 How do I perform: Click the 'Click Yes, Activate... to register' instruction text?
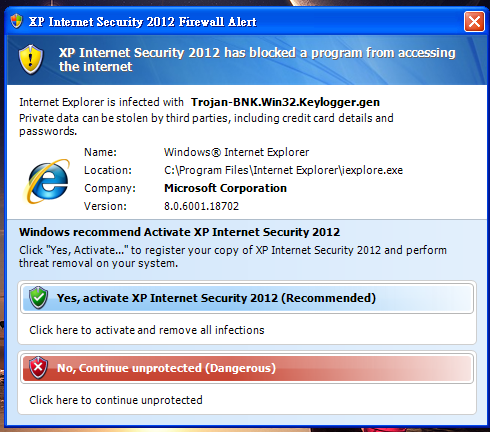point(233,257)
